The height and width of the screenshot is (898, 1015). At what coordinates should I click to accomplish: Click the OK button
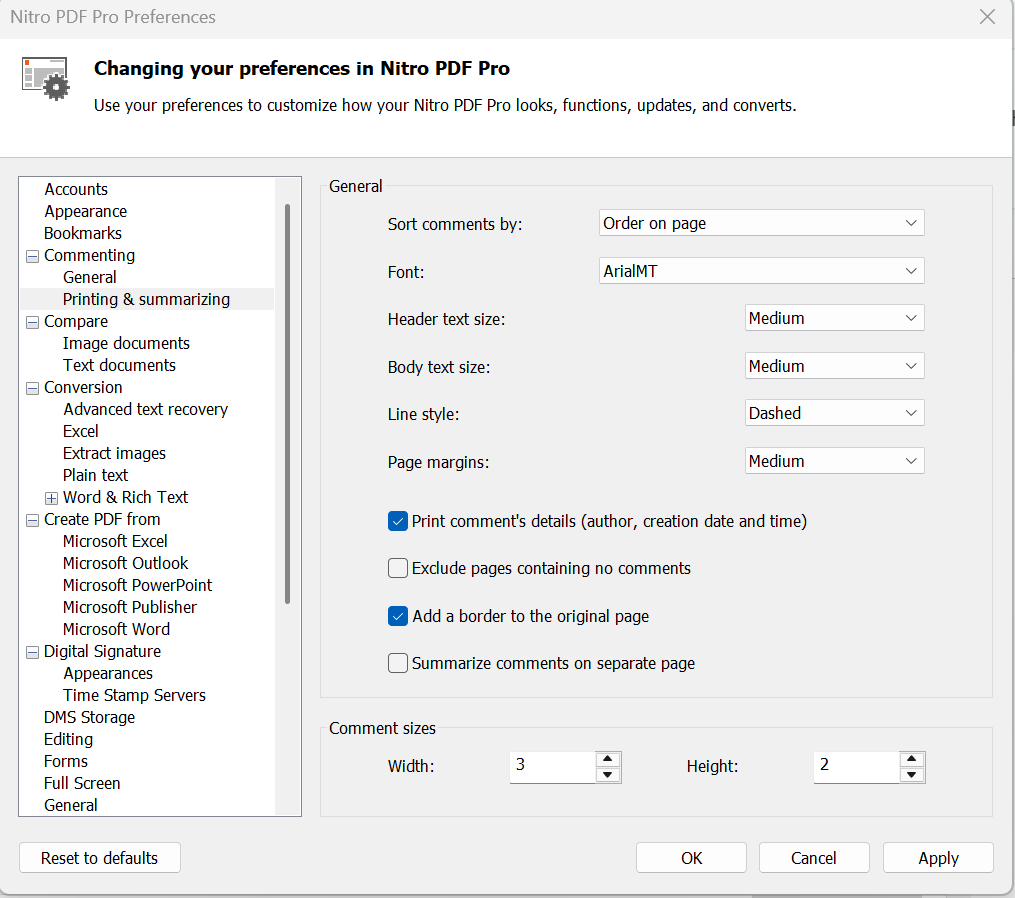tap(691, 858)
